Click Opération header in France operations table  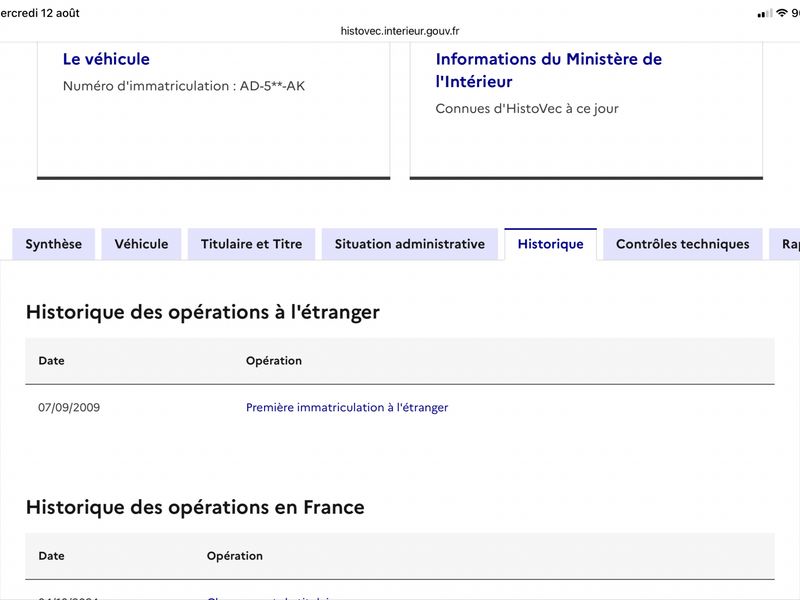(x=235, y=556)
